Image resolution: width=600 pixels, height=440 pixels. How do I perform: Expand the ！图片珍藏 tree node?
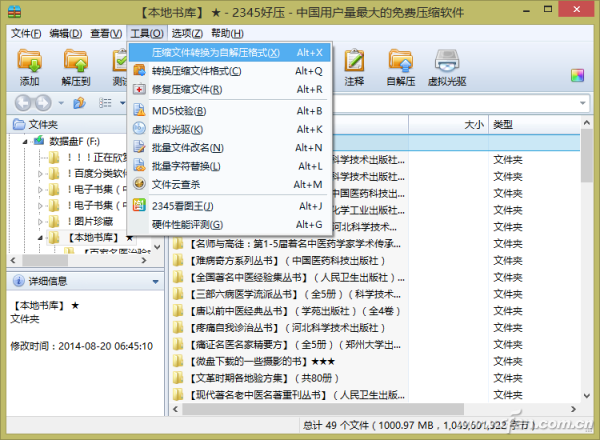click(40, 222)
